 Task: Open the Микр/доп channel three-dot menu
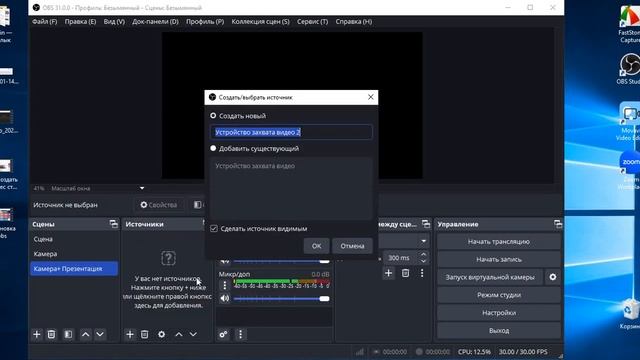tap(224, 285)
